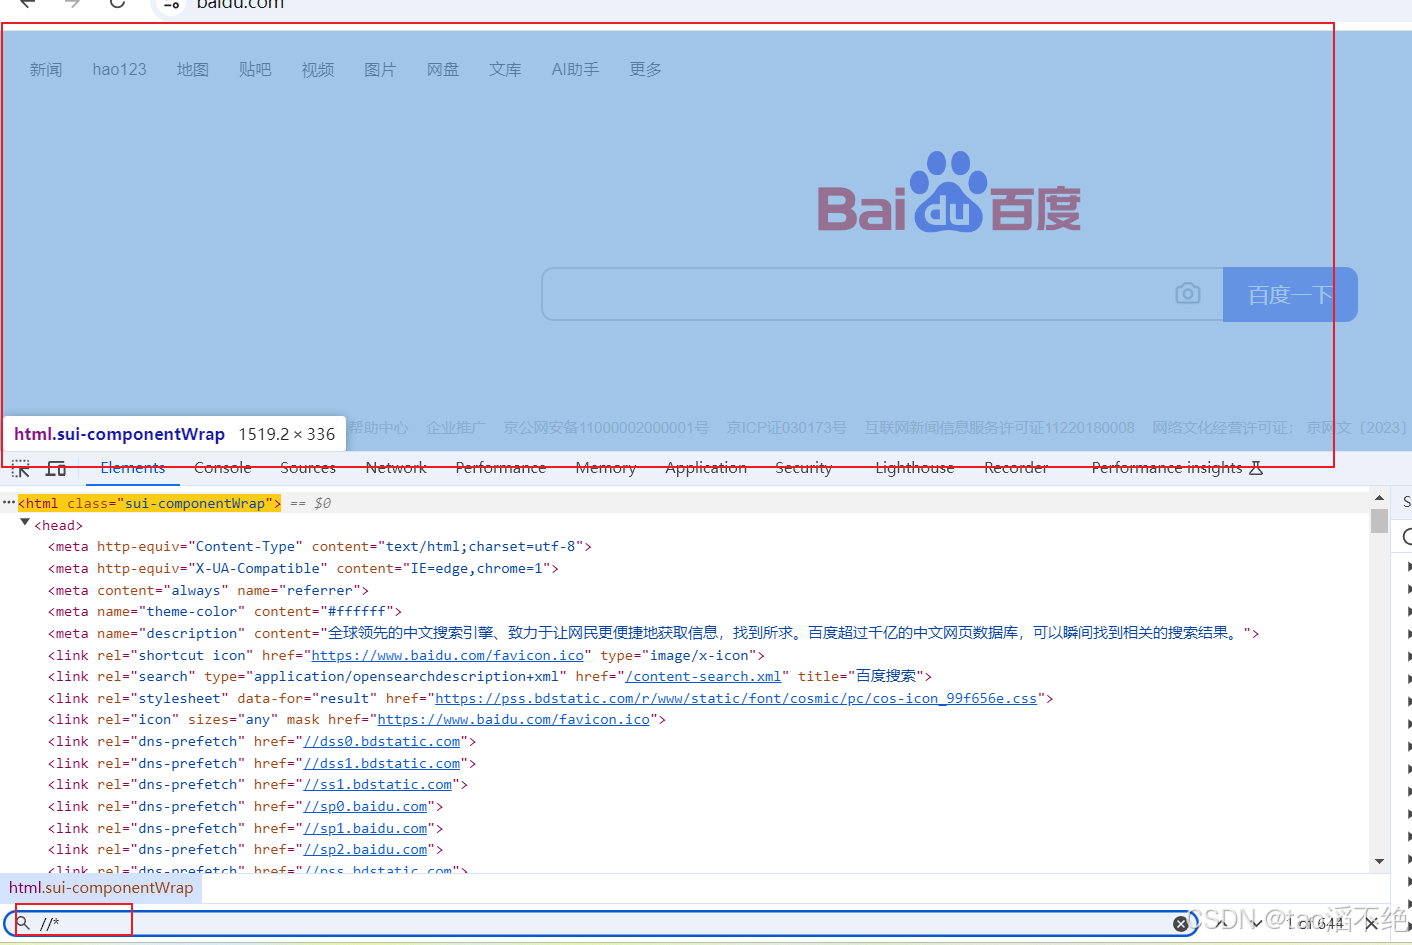The image size is (1412, 945).
Task: Click the 网盘 link
Action: point(443,69)
